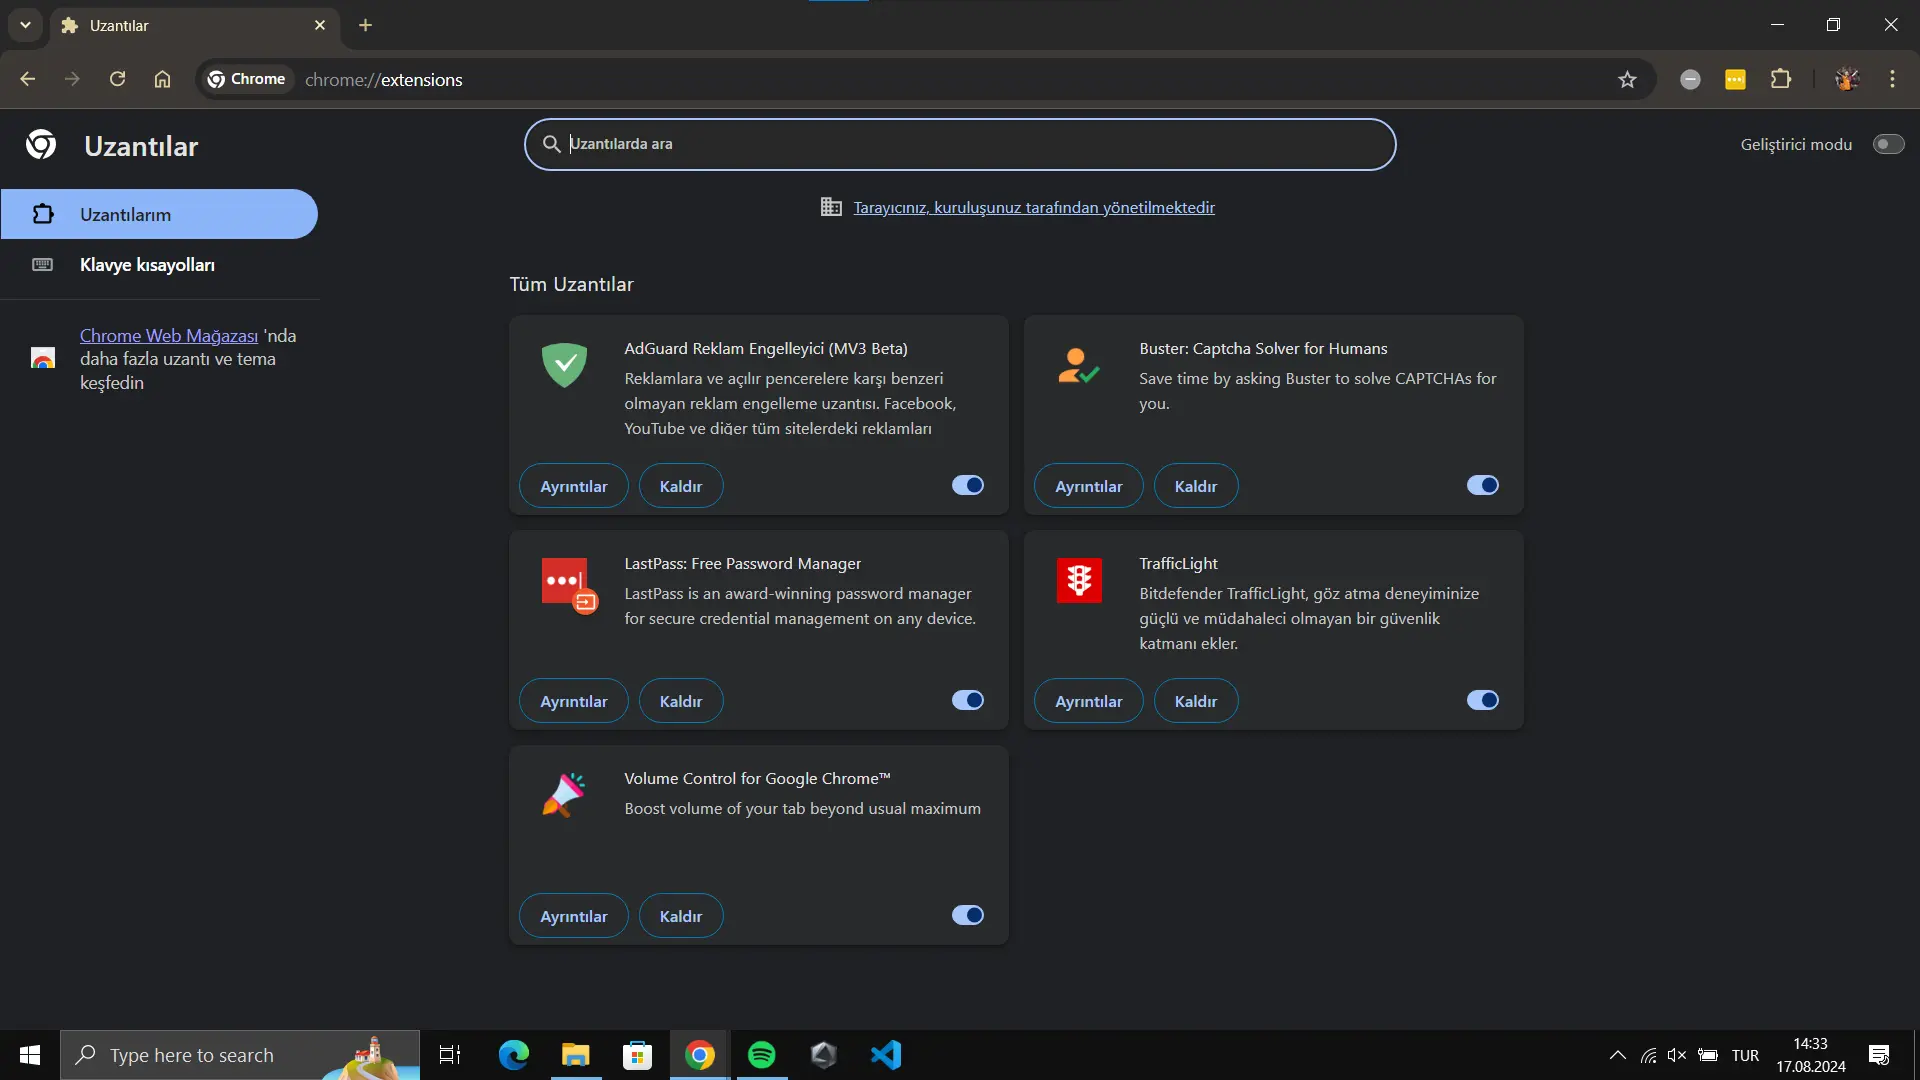
Task: Remove AdGuard with the Kaldır button
Action: point(681,486)
